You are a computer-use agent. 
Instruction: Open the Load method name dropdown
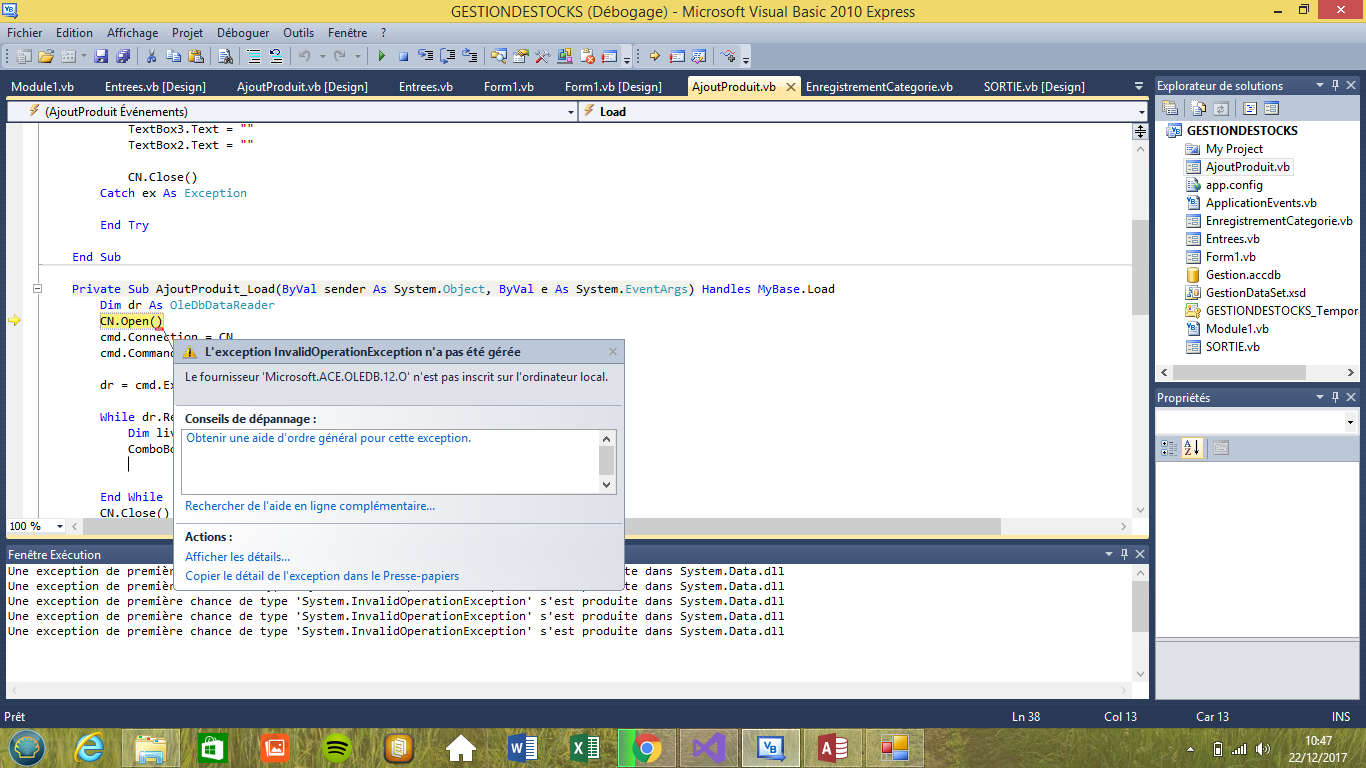click(x=1141, y=112)
